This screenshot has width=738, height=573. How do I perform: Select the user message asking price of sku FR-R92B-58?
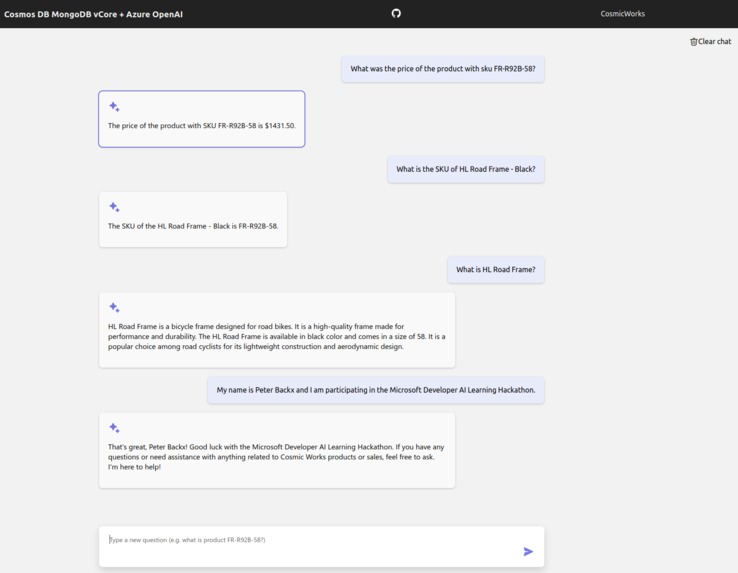(443, 69)
